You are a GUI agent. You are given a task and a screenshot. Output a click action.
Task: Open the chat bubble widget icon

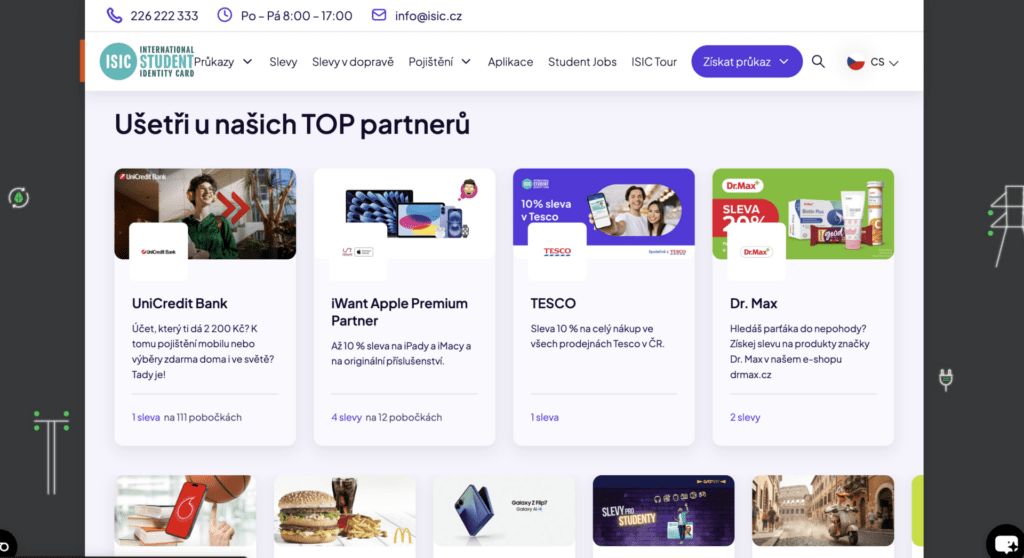pyautogui.click(x=1006, y=543)
